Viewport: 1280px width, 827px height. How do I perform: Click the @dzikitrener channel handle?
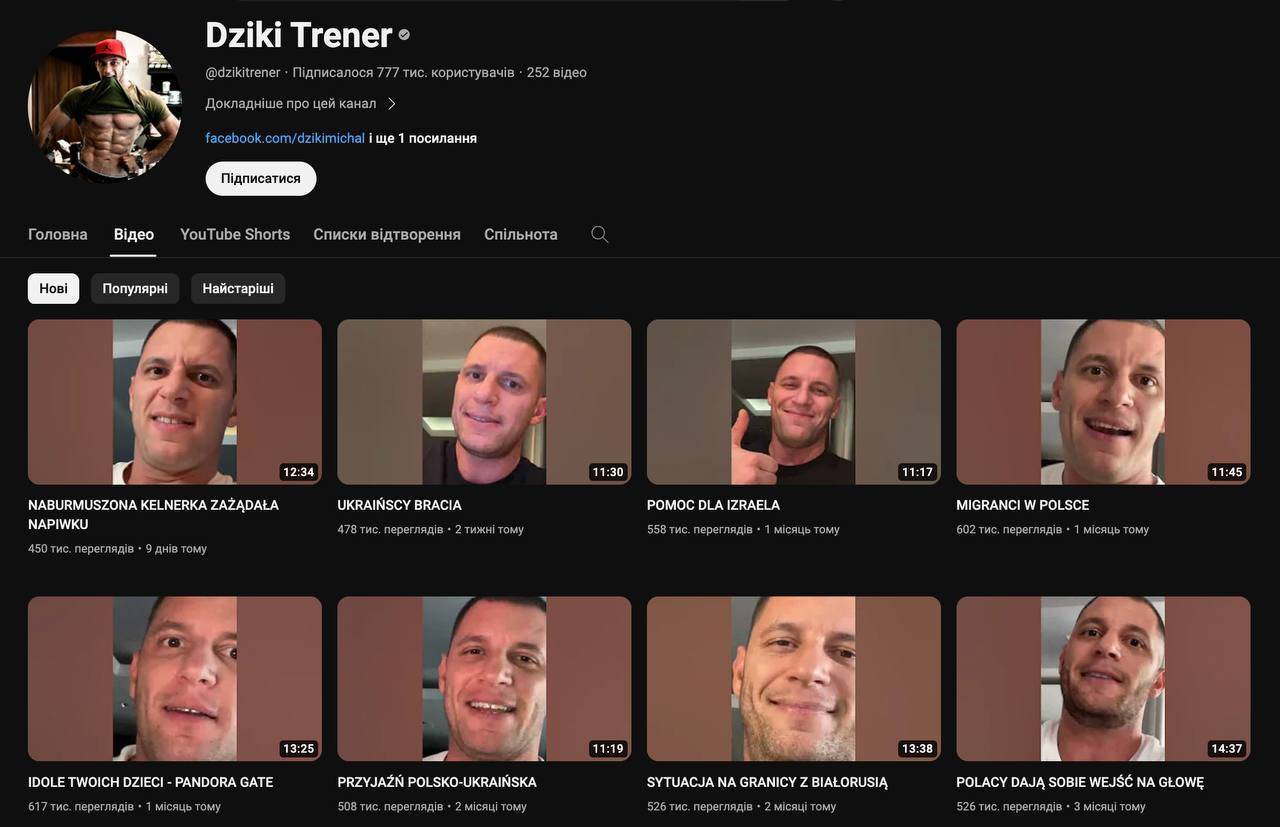tap(243, 73)
